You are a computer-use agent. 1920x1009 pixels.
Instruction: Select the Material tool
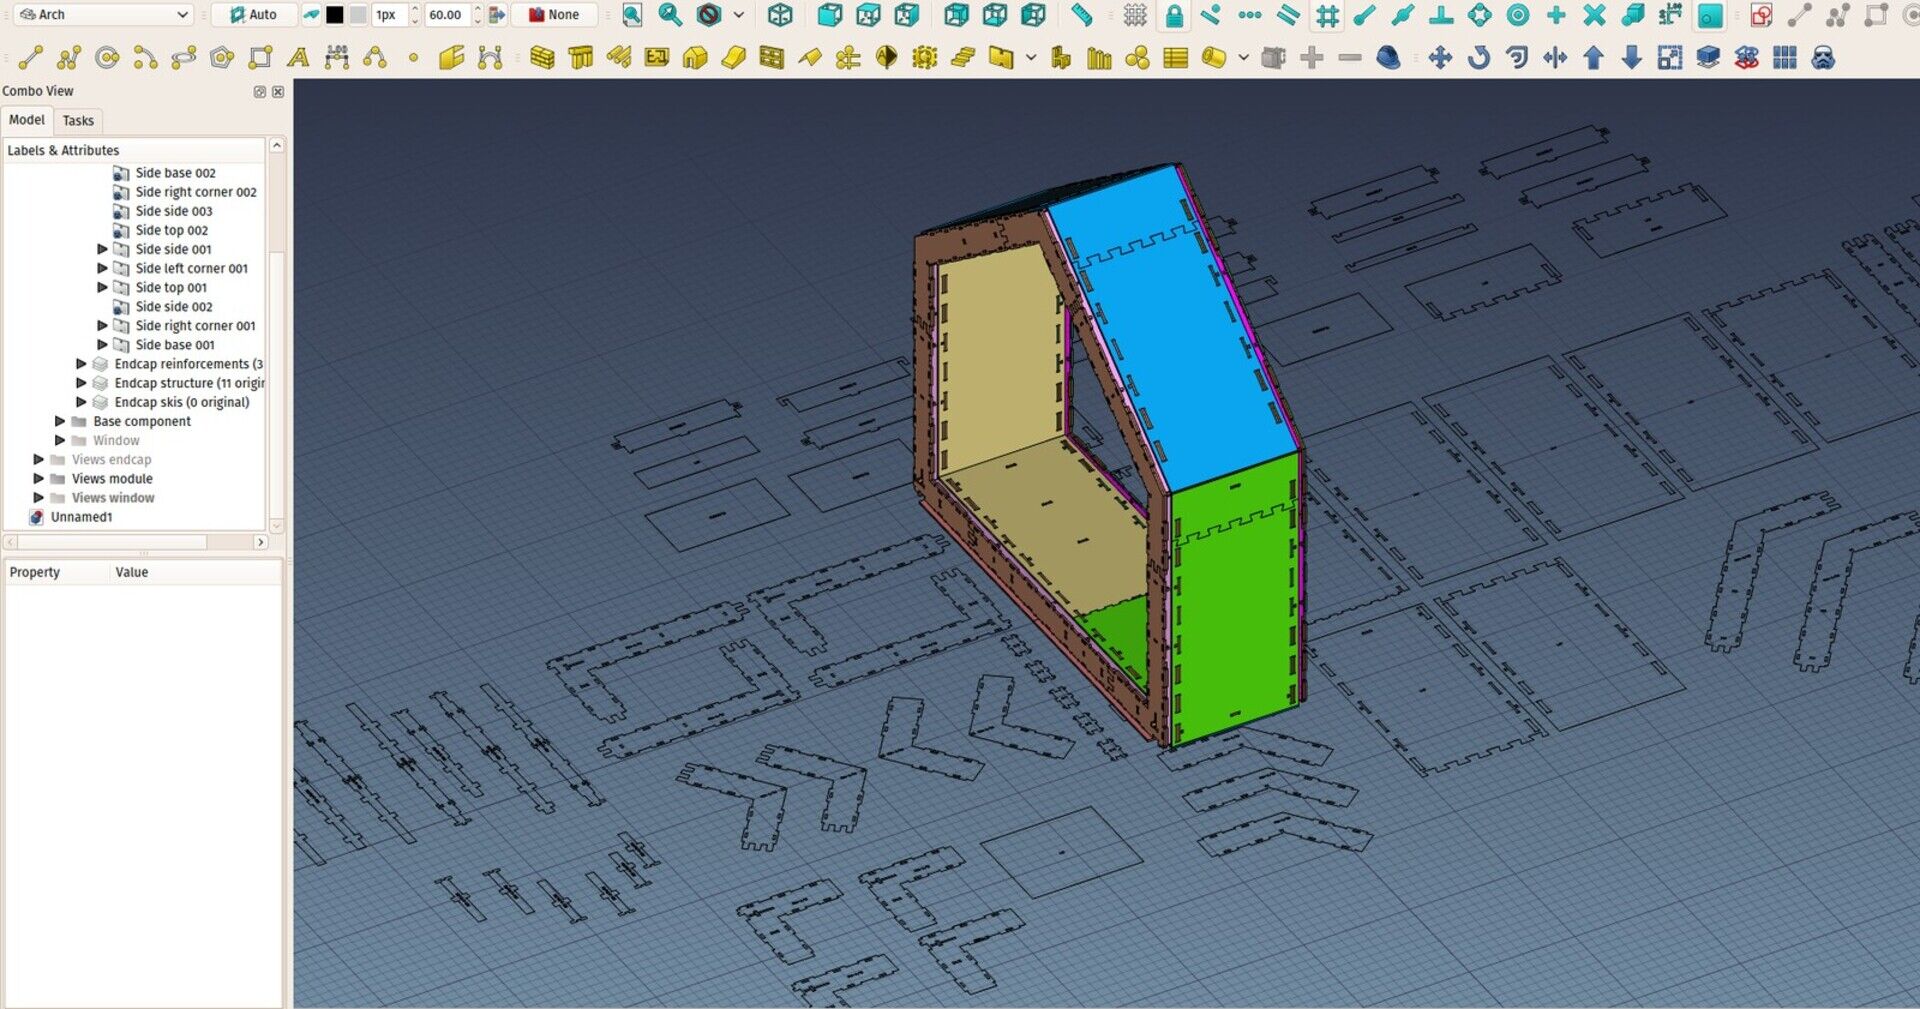click(1137, 58)
